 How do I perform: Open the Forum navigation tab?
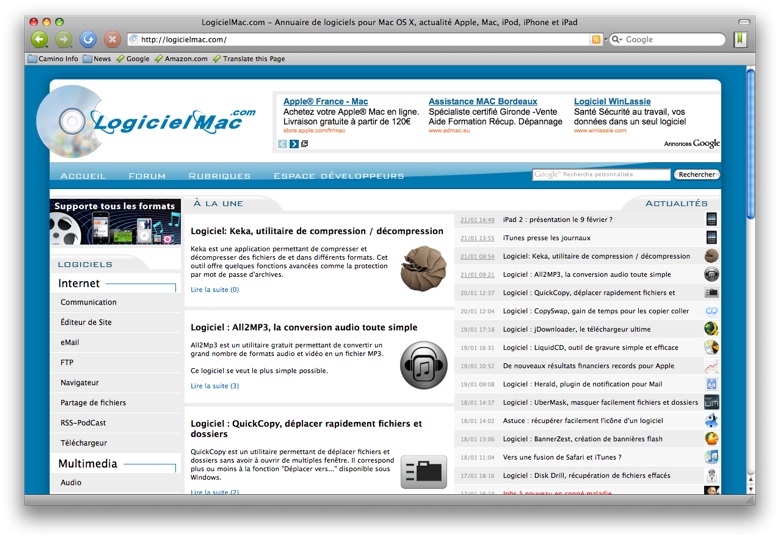point(147,176)
